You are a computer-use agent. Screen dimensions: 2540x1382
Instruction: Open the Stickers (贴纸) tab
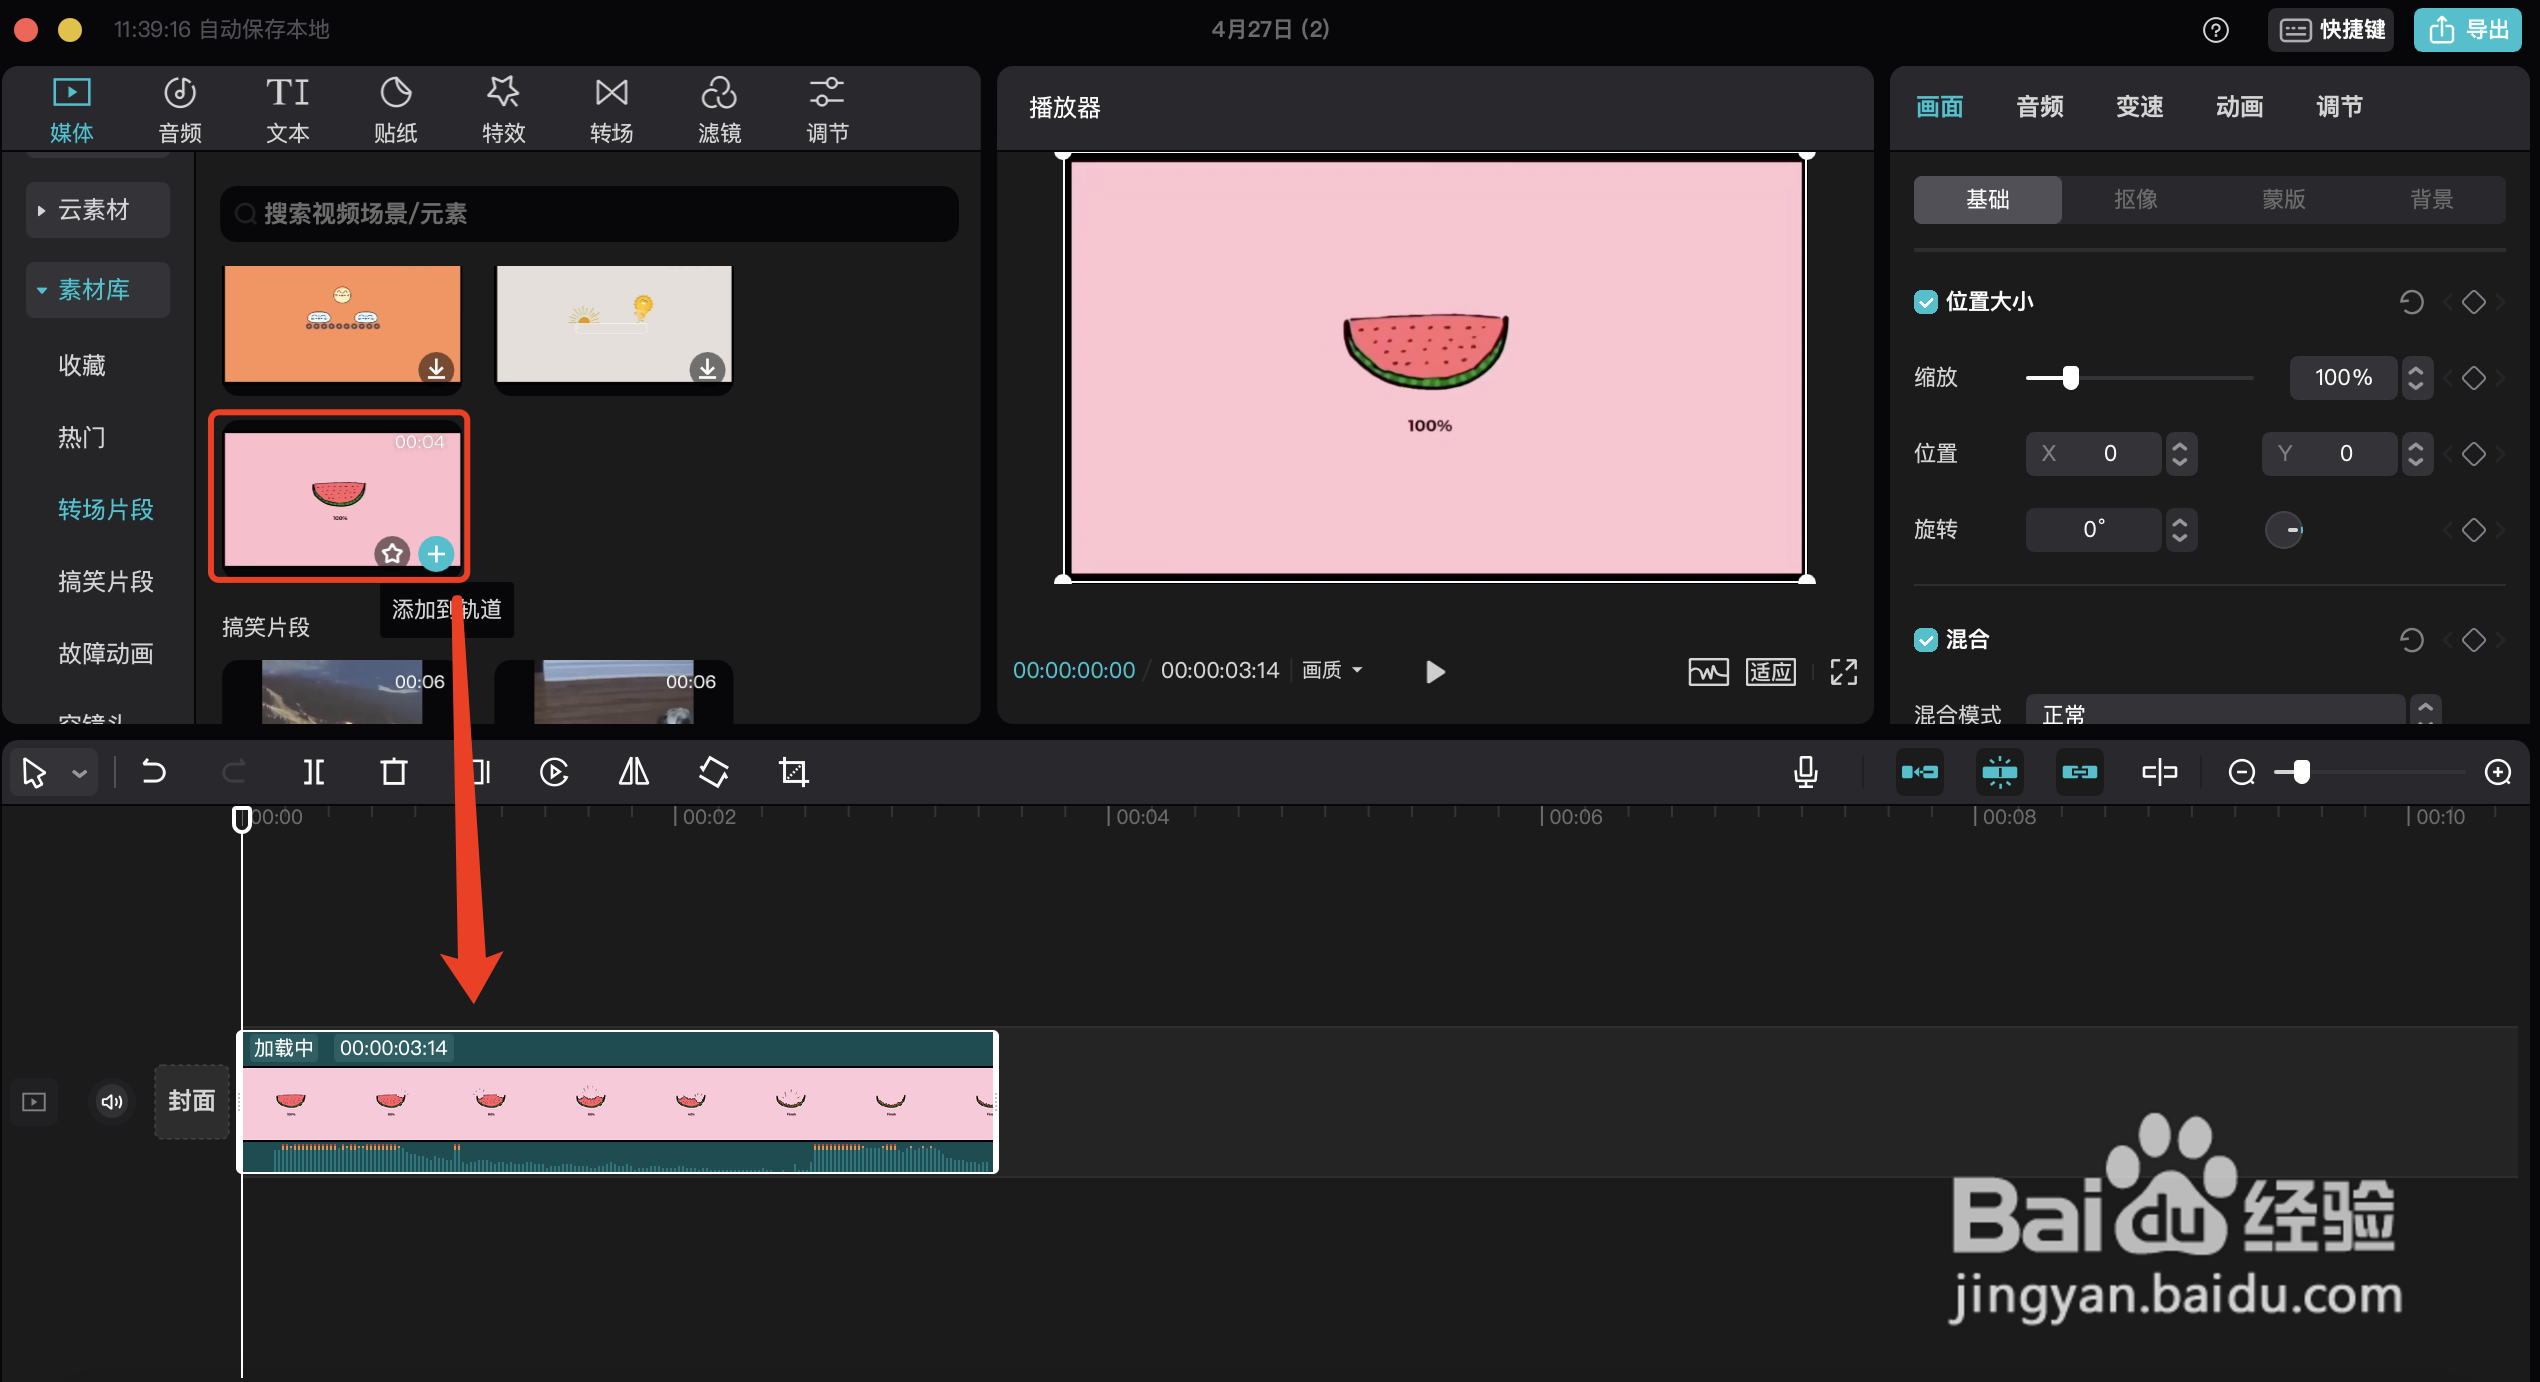click(x=396, y=110)
